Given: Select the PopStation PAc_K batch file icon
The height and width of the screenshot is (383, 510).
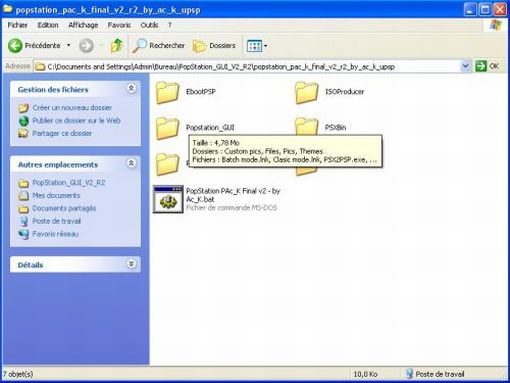Looking at the screenshot, I should click(168, 199).
